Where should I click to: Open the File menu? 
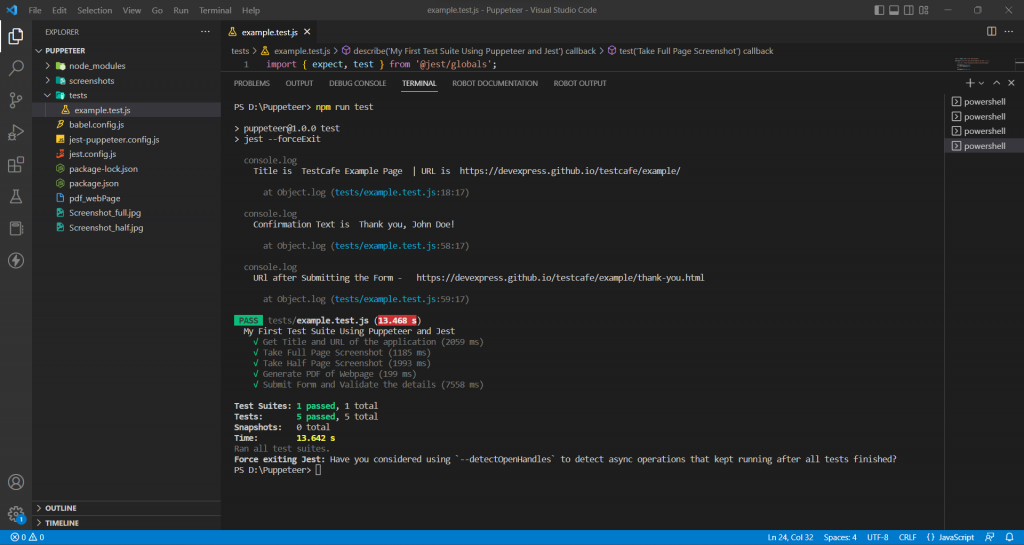pyautogui.click(x=35, y=10)
